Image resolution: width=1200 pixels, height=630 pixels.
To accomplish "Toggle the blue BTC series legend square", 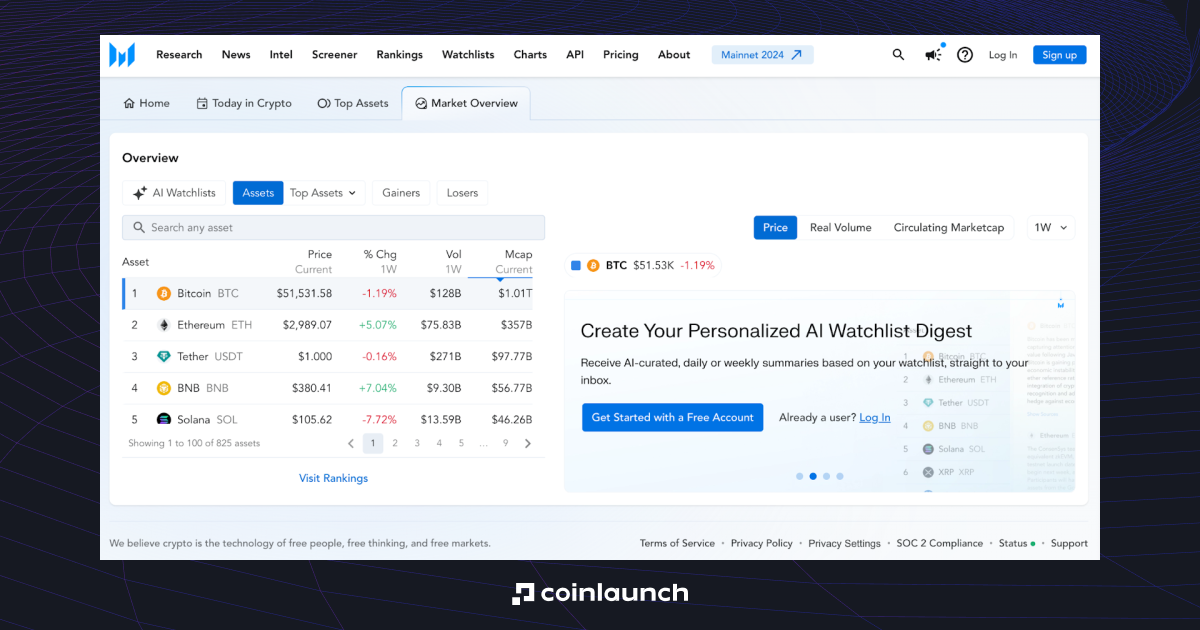I will pyautogui.click(x=575, y=265).
